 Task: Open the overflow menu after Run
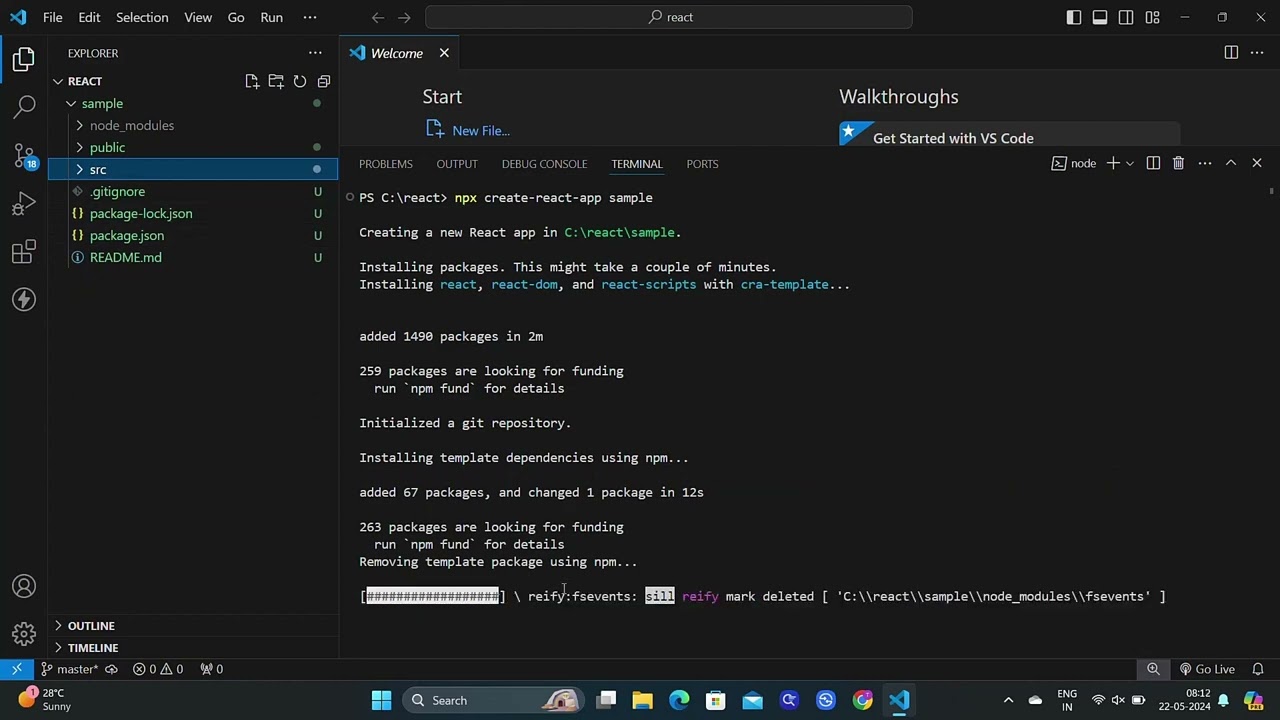(310, 17)
